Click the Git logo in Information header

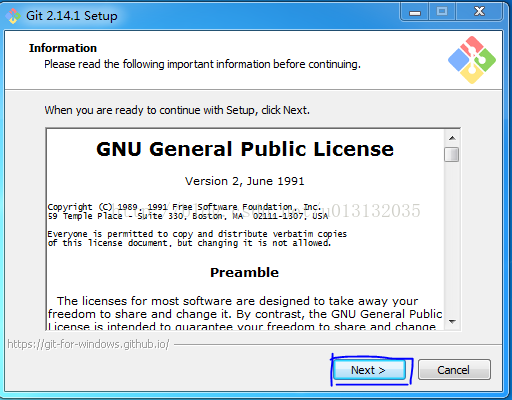pyautogui.click(x=472, y=60)
